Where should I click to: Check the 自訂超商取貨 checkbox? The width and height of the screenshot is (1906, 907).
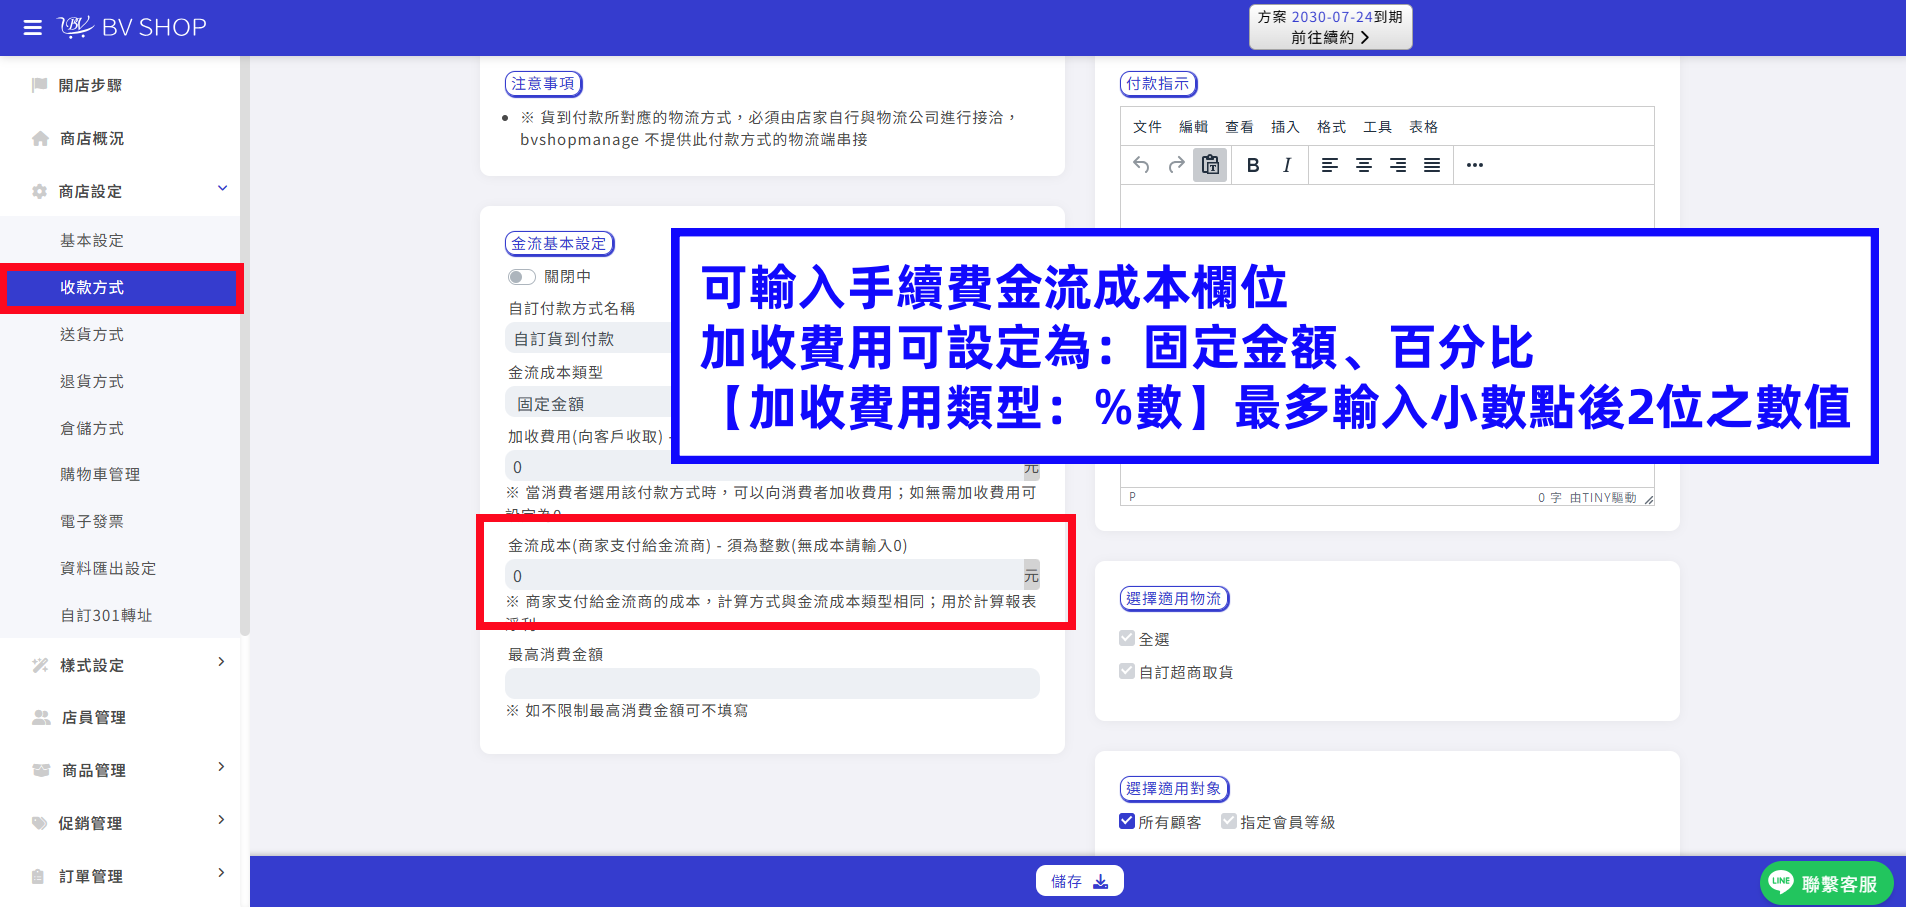[x=1127, y=671]
